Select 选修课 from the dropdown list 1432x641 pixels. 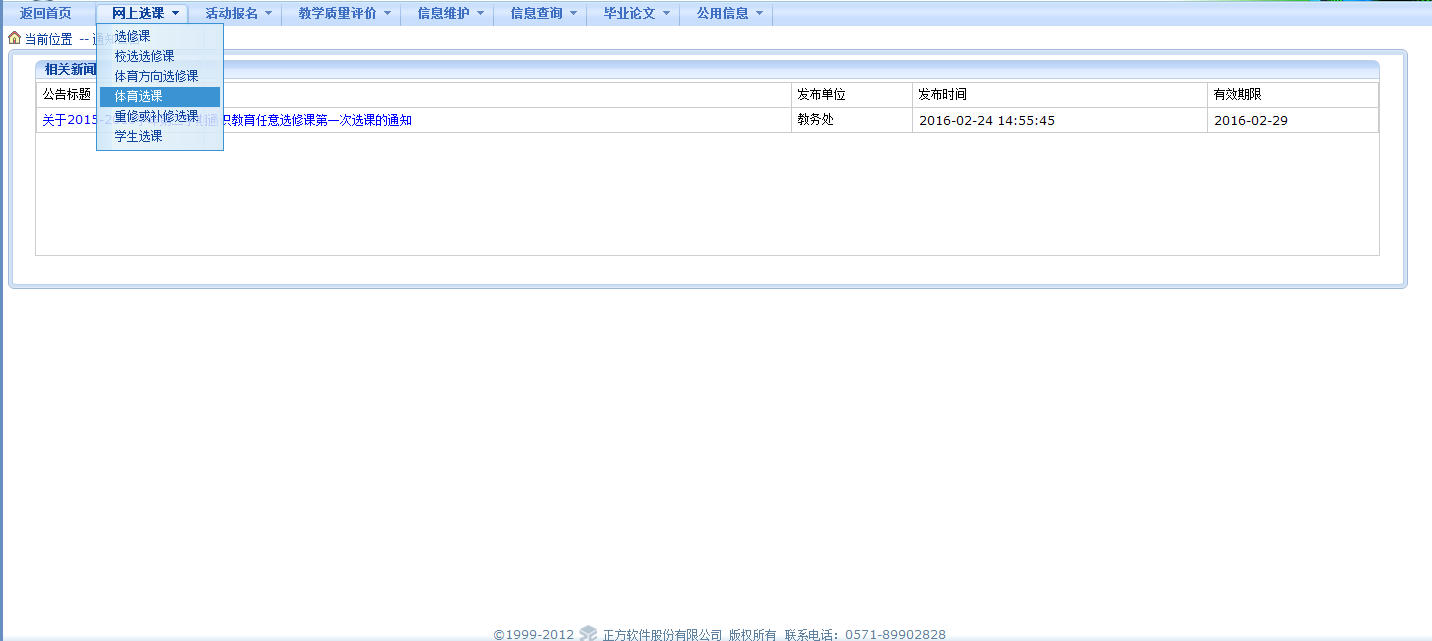tap(133, 36)
